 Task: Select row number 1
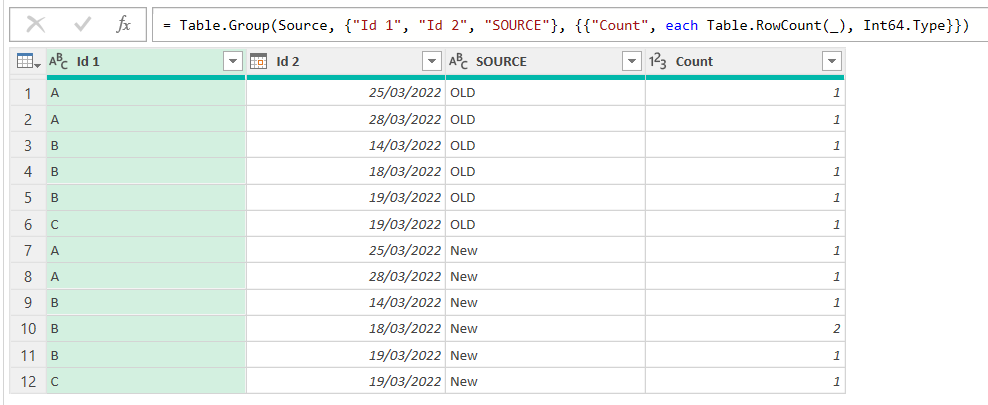[28, 94]
